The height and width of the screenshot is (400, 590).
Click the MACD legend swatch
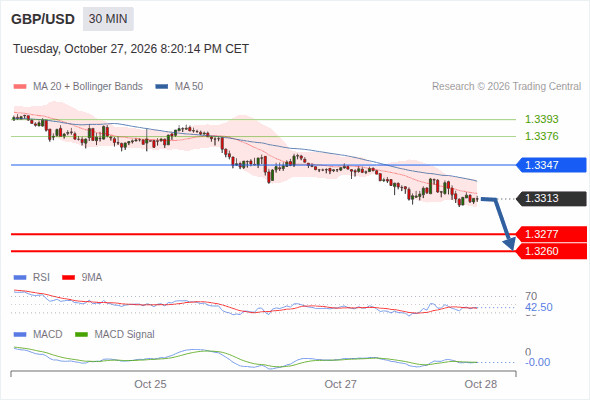(x=20, y=335)
